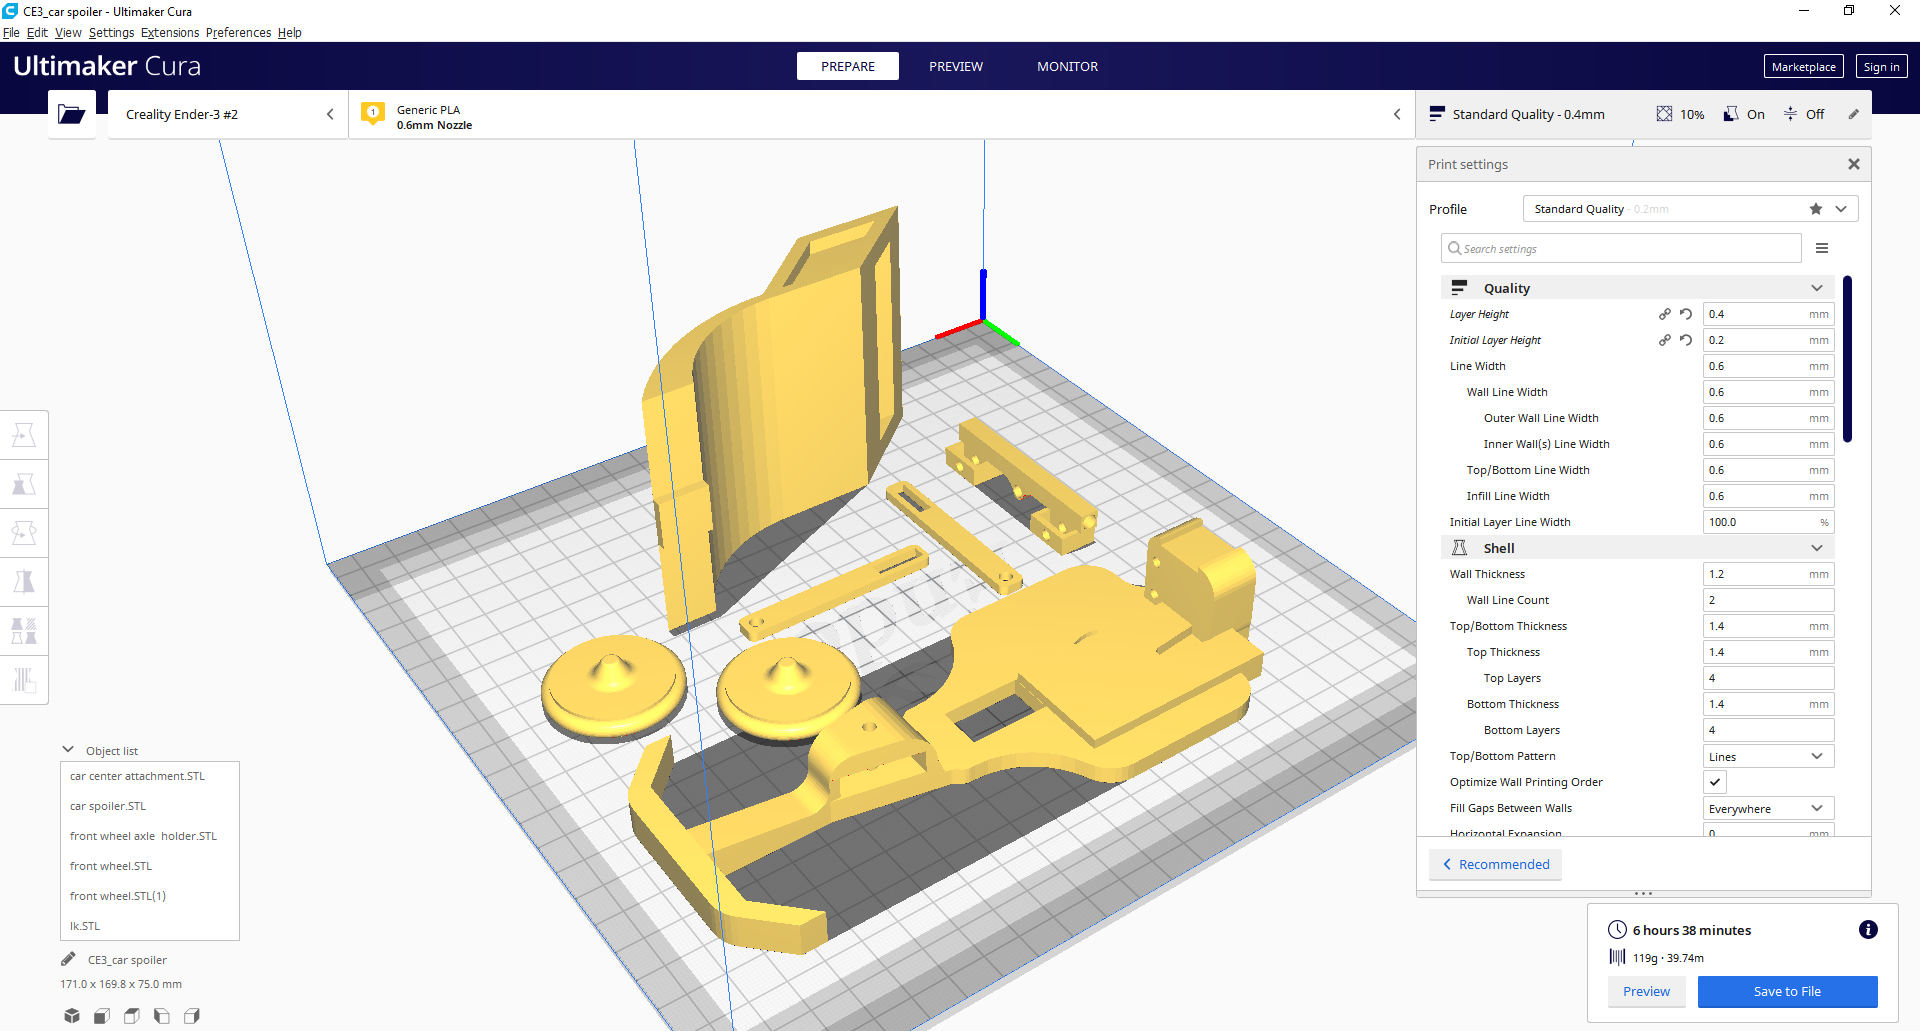Select the PREPARE stage tab
1920x1031 pixels.
tap(848, 66)
